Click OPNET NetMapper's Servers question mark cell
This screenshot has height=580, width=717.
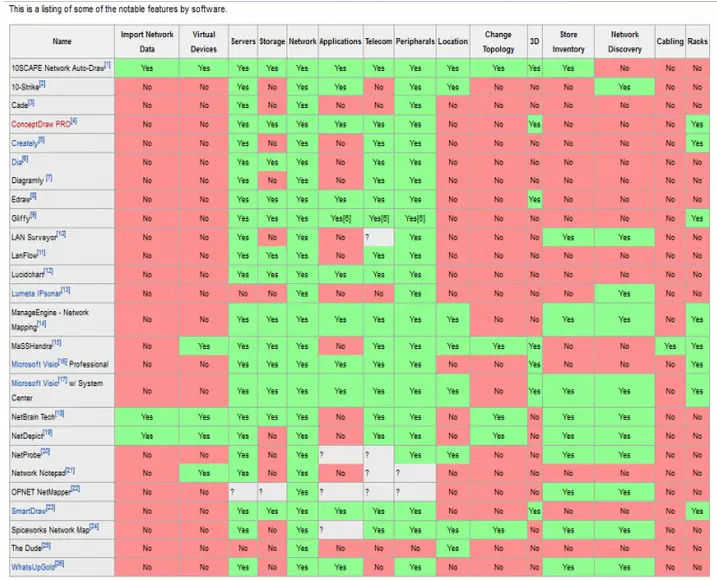click(x=243, y=492)
